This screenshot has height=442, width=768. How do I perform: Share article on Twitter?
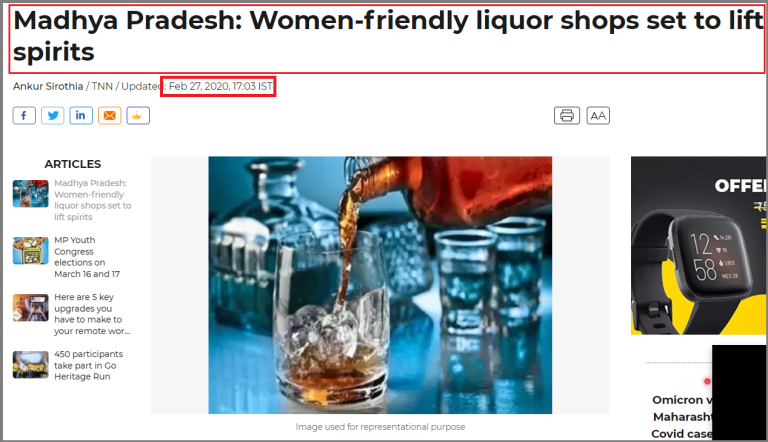coord(52,116)
